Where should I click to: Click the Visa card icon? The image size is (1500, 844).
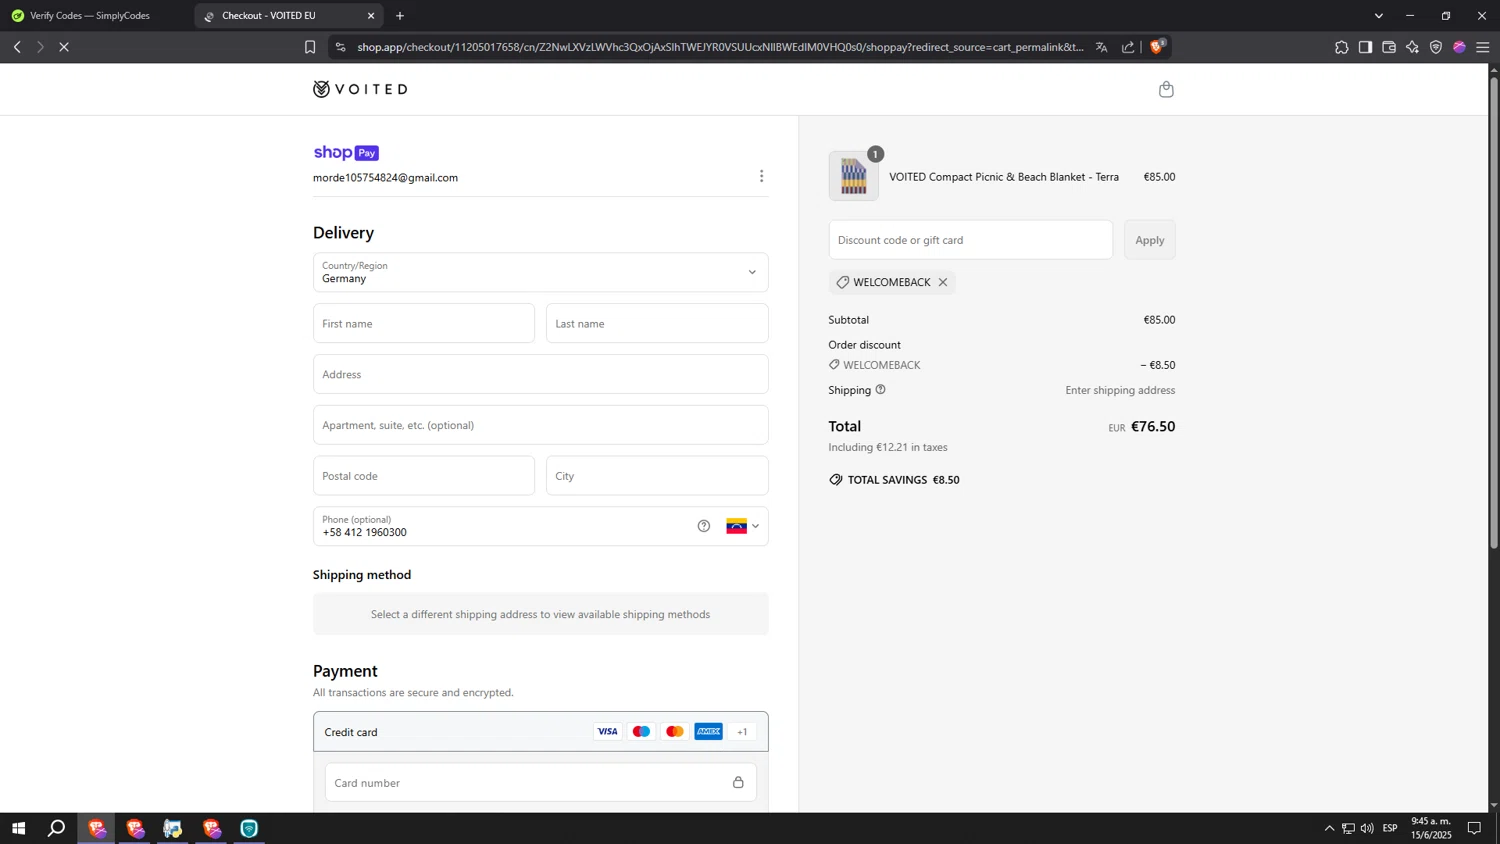click(x=607, y=732)
